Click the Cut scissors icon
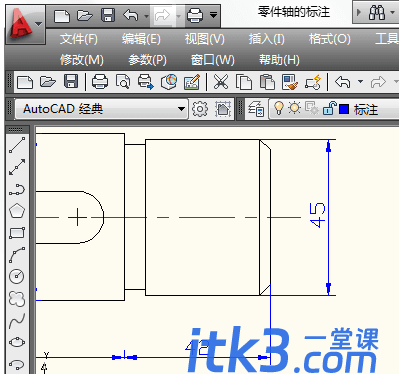The image size is (399, 374). pyautogui.click(x=221, y=82)
